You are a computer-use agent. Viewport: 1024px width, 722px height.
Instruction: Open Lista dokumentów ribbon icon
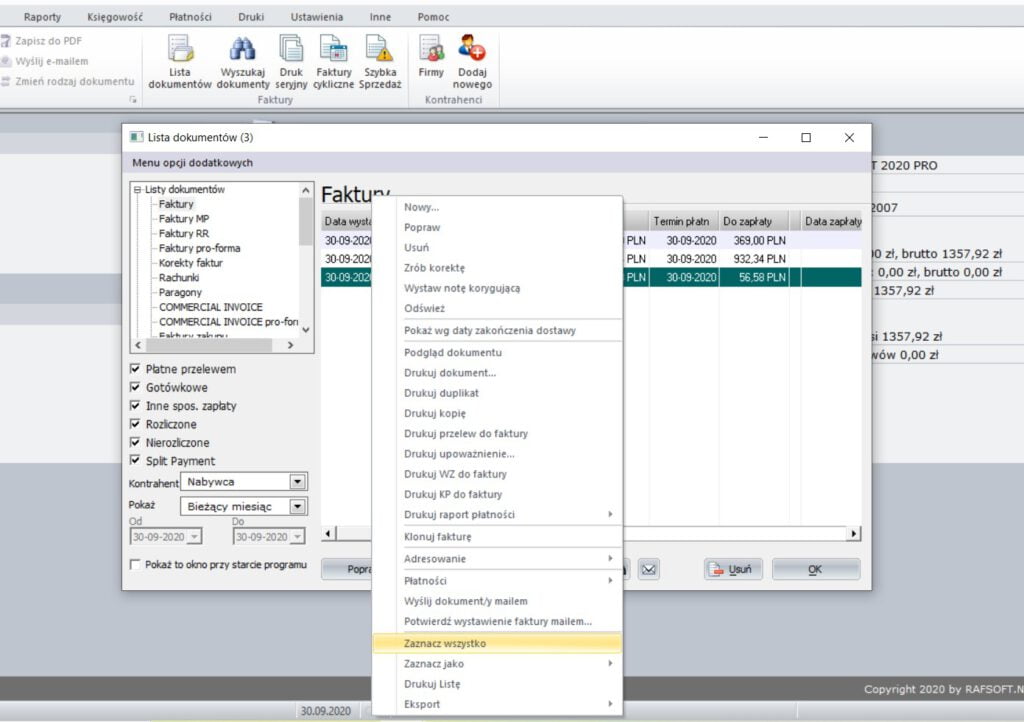coord(180,60)
